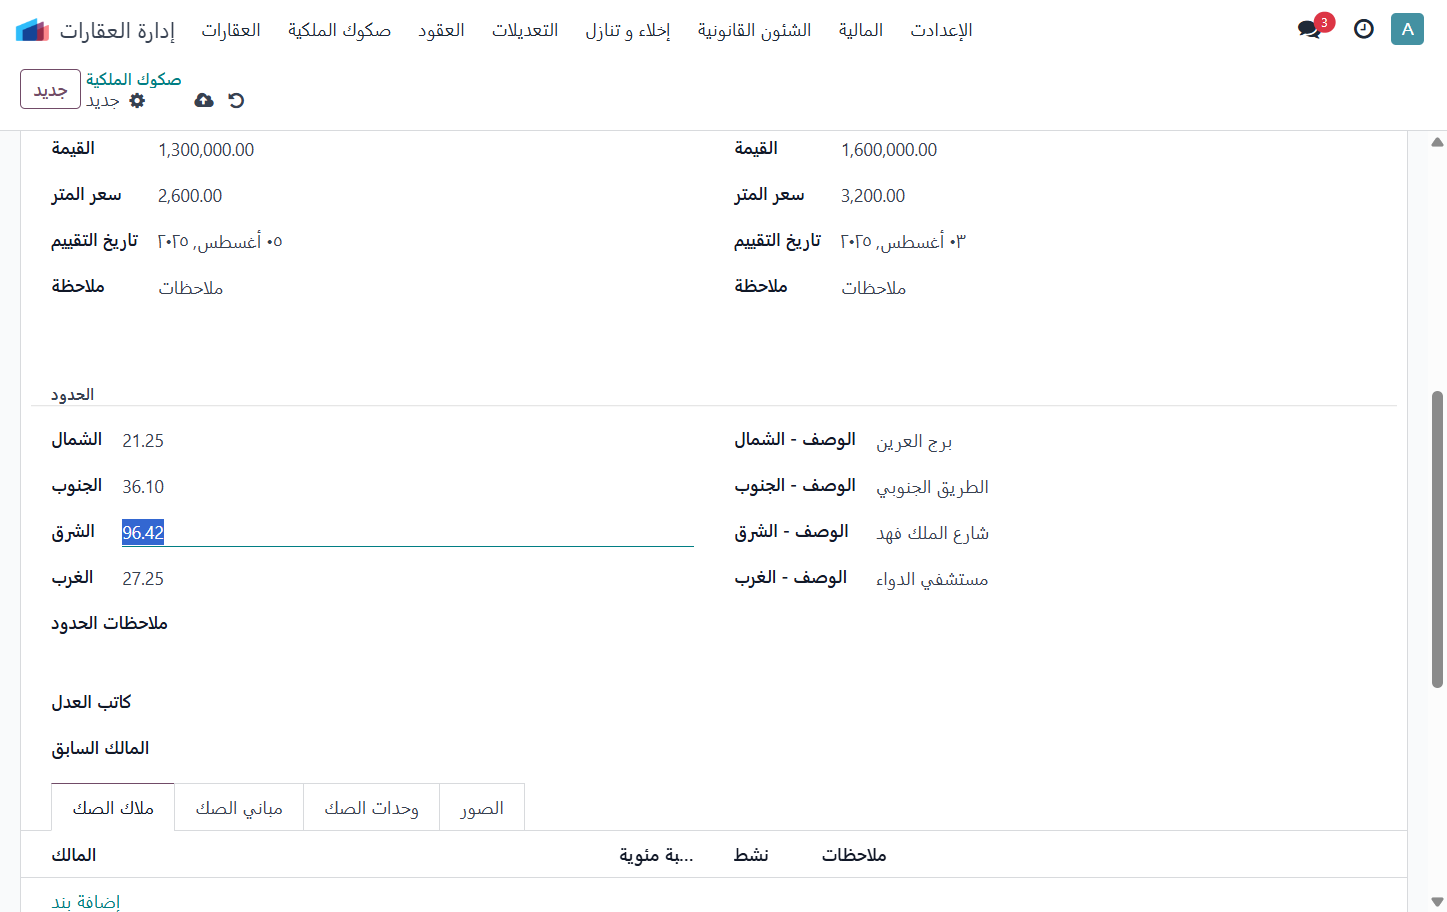Click the date field ٠٥ أغسطس, ٢٠٢٥
Viewport: 1447px width, 912px height.
pyautogui.click(x=220, y=242)
